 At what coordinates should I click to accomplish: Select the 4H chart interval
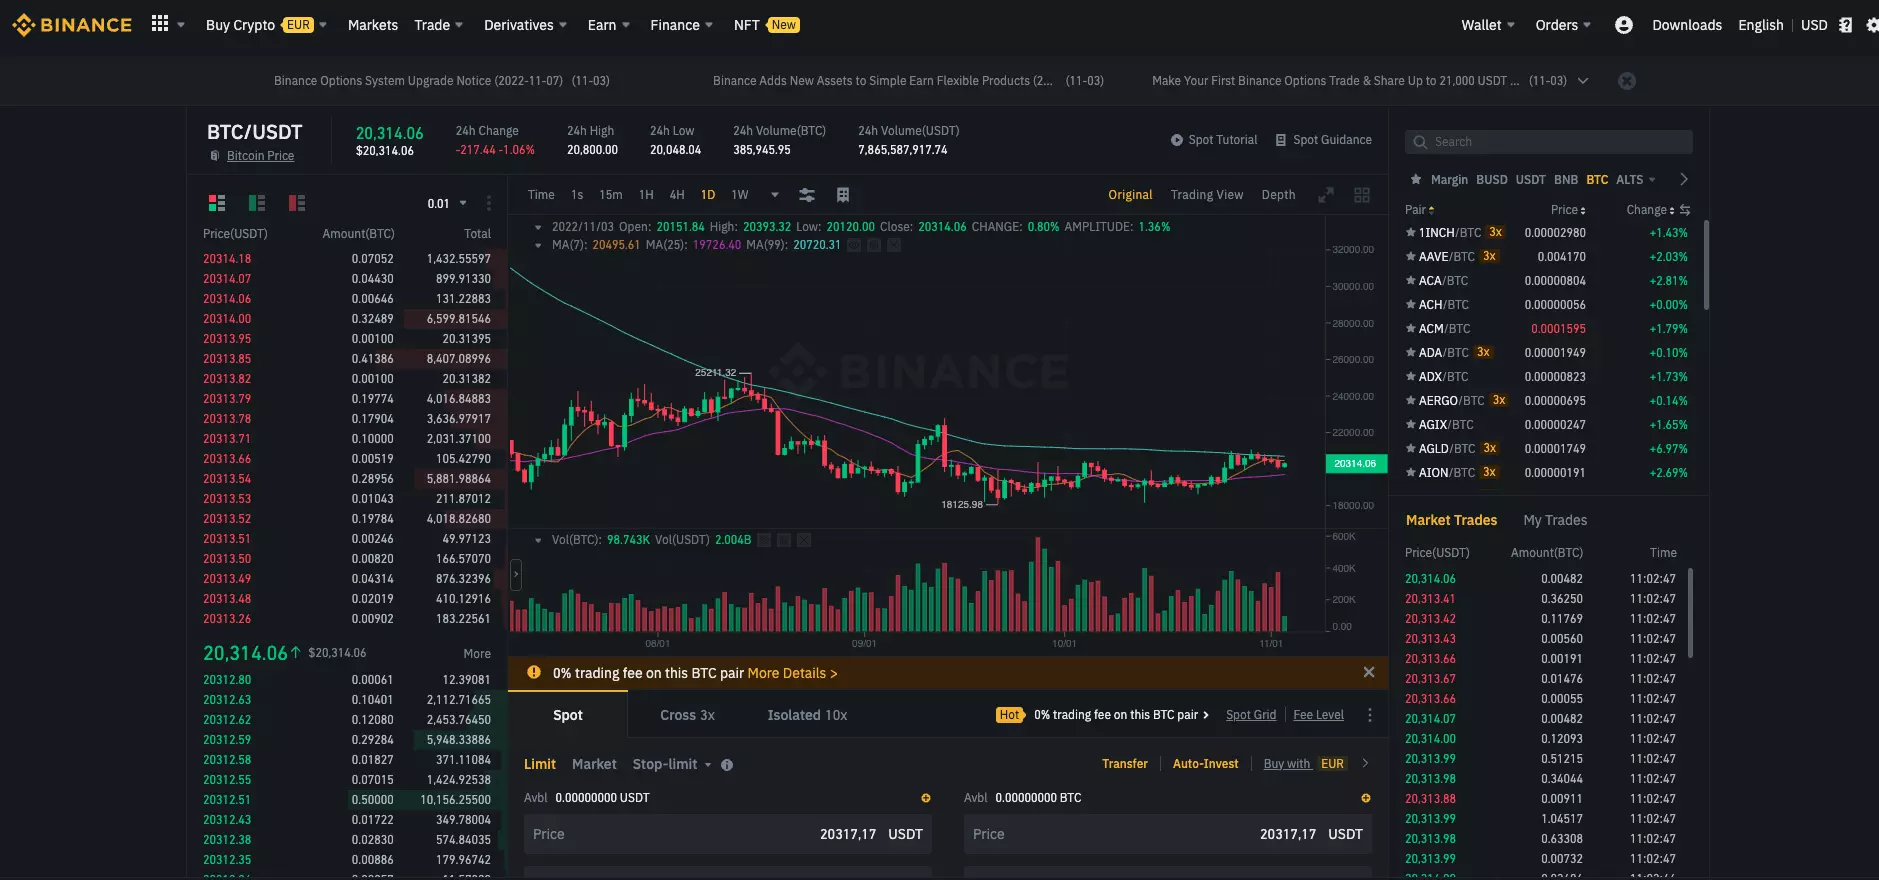coord(677,195)
